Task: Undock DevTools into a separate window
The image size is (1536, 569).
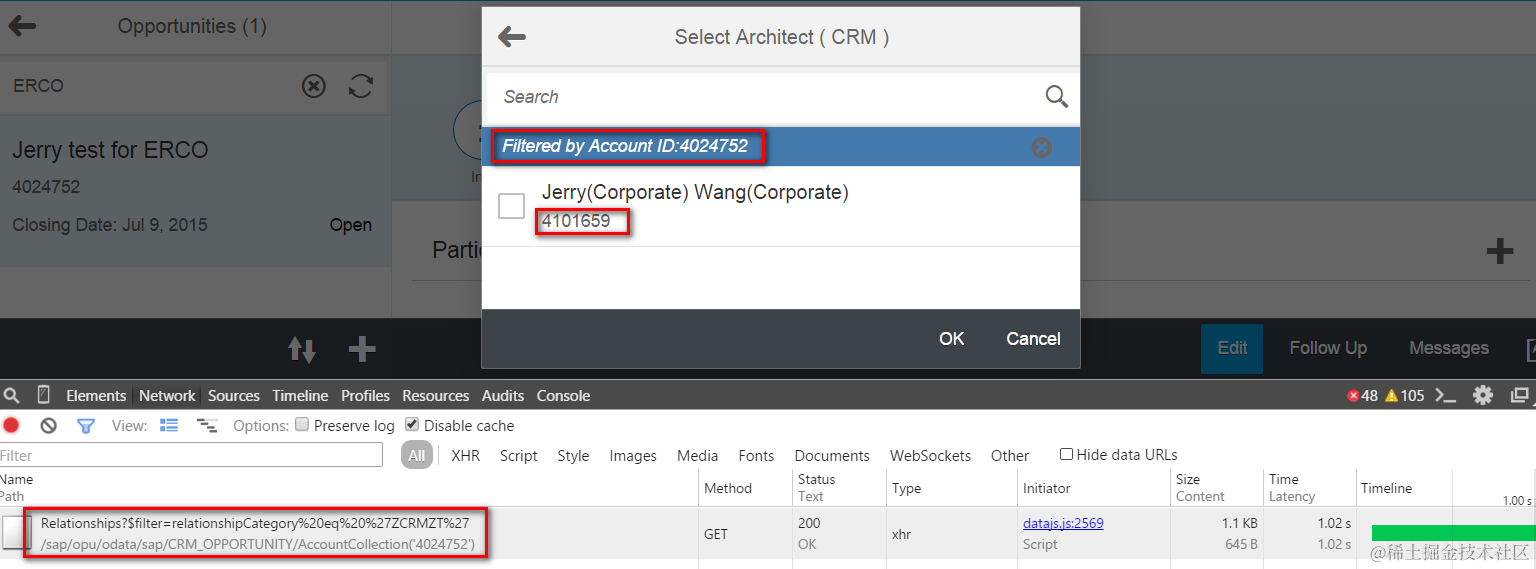Action: point(1519,395)
